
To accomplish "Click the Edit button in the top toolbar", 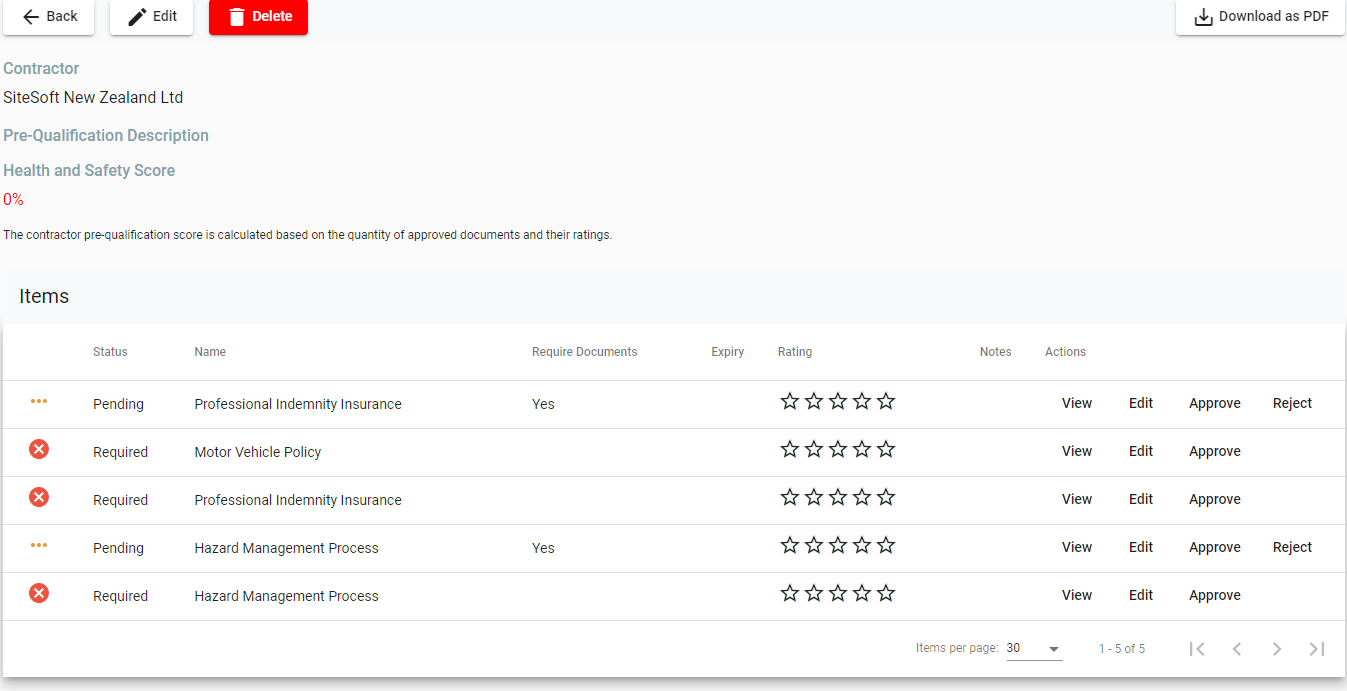I will (x=152, y=16).
